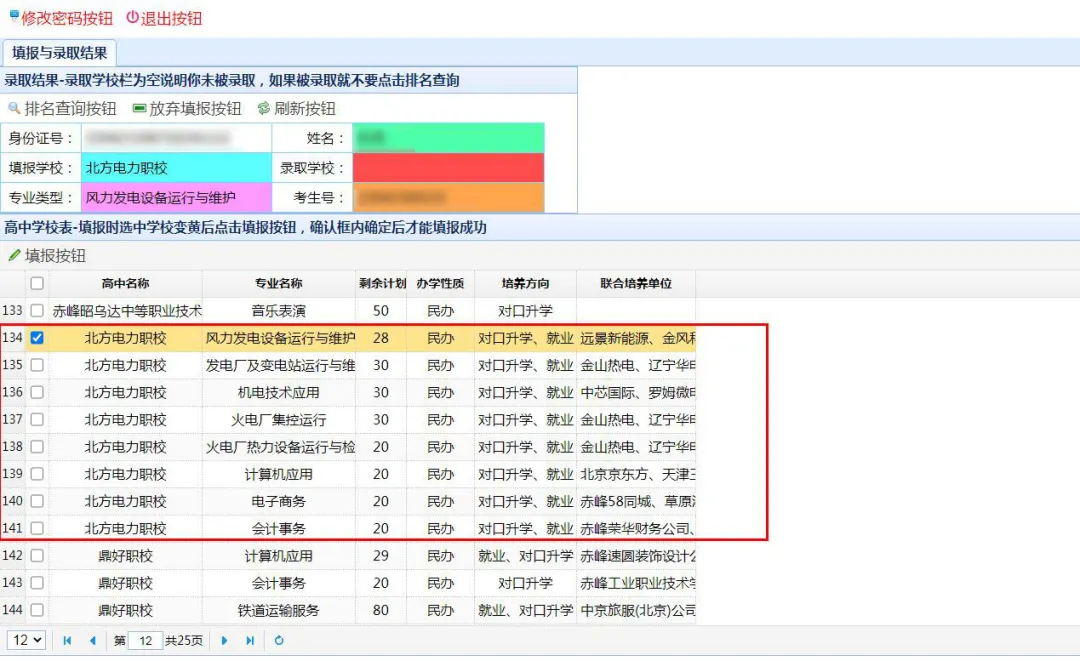The image size is (1080, 661).
Task: Open the 修改密码按钮 link
Action: pos(67,19)
